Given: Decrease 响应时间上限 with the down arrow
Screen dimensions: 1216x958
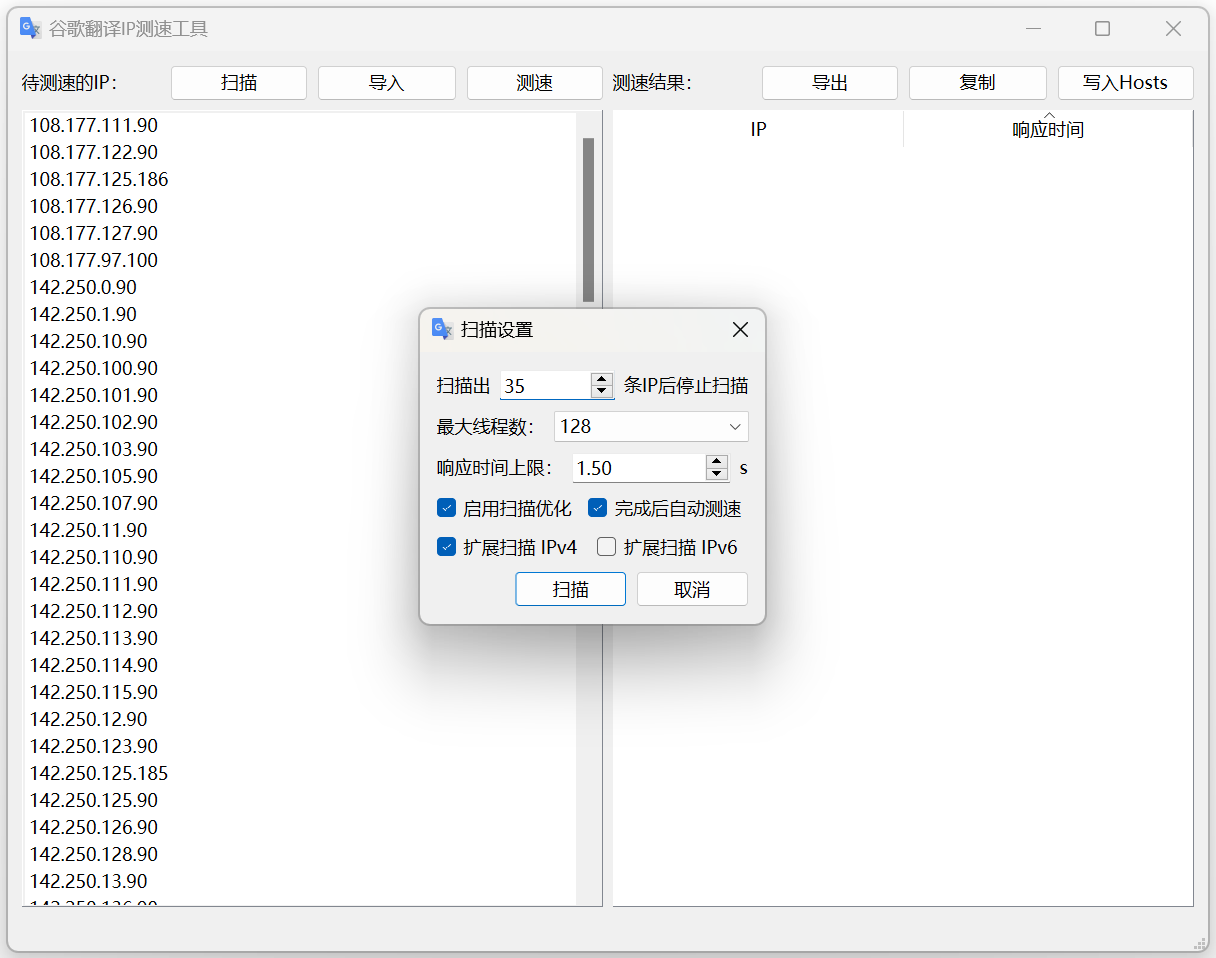Looking at the screenshot, I should click(x=716, y=474).
